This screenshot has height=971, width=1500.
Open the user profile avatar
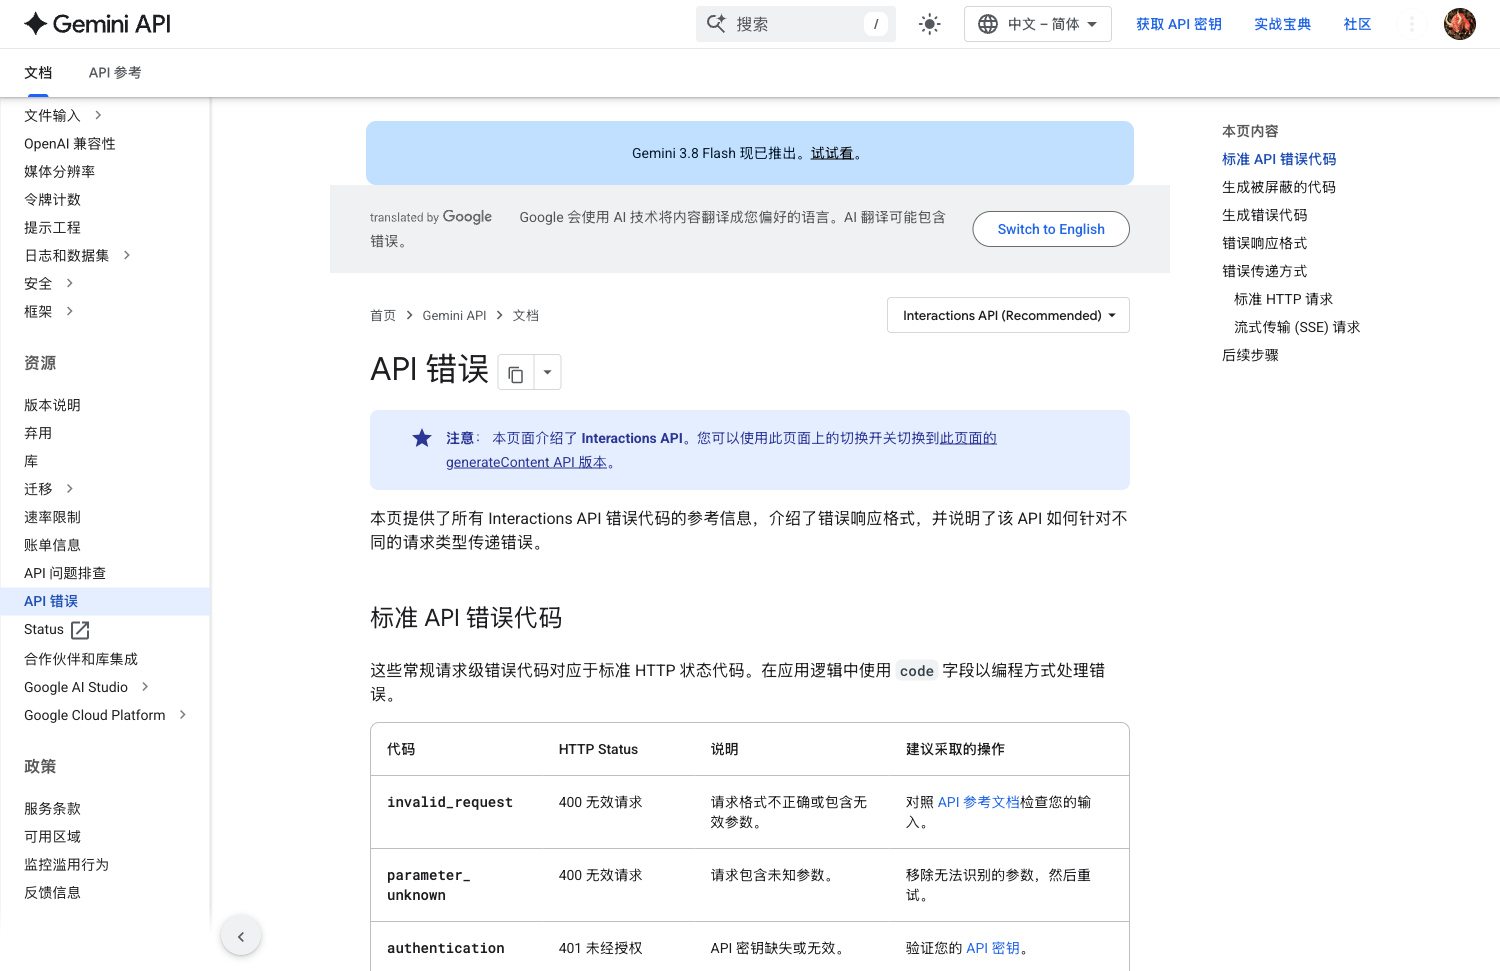coord(1460,24)
